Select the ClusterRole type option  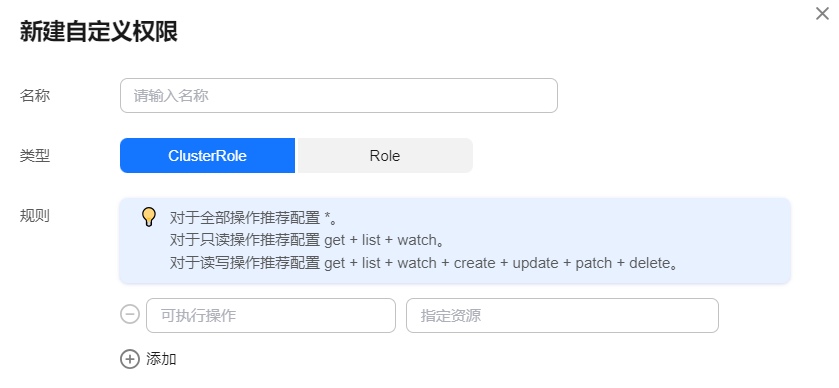pyautogui.click(x=207, y=156)
